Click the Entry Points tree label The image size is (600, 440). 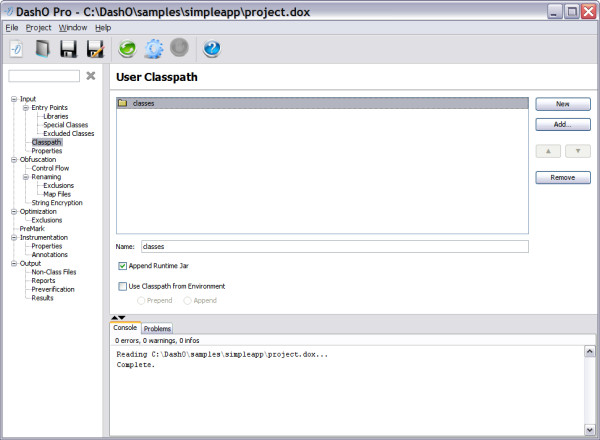coord(49,108)
